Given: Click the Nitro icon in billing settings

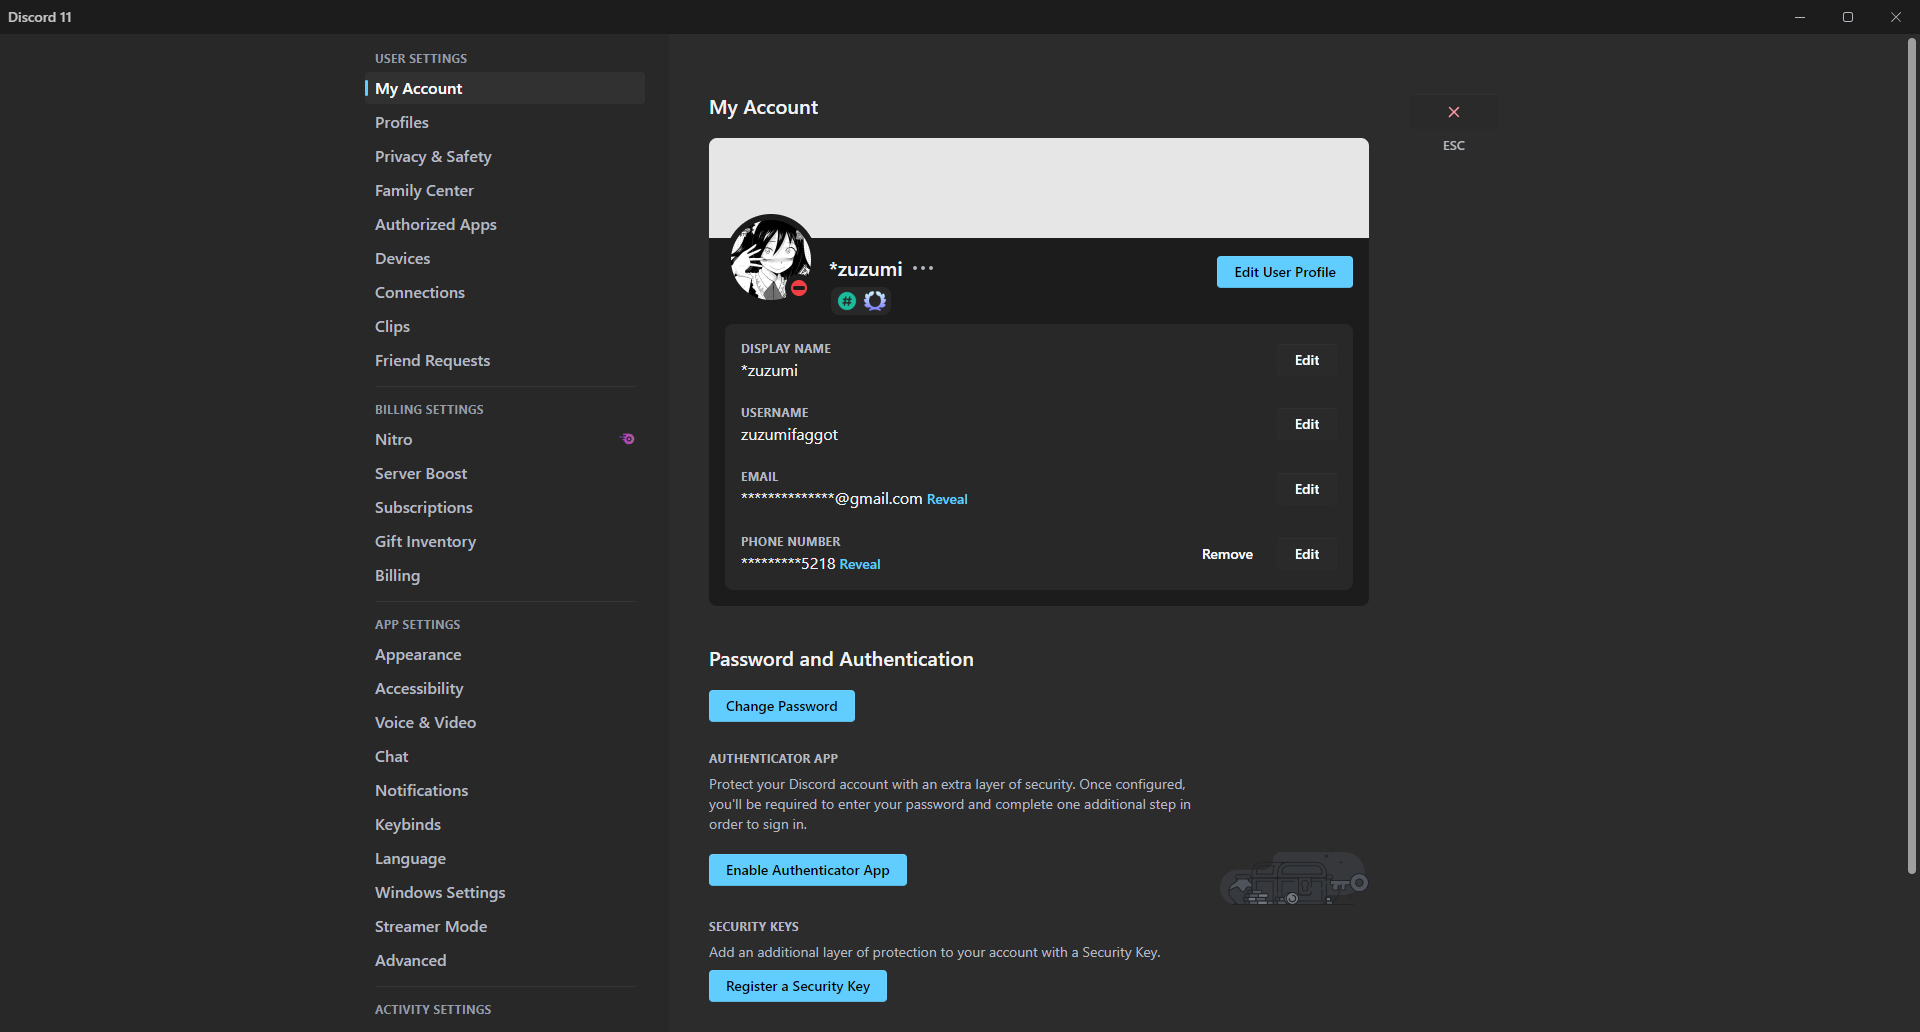Looking at the screenshot, I should pyautogui.click(x=628, y=439).
